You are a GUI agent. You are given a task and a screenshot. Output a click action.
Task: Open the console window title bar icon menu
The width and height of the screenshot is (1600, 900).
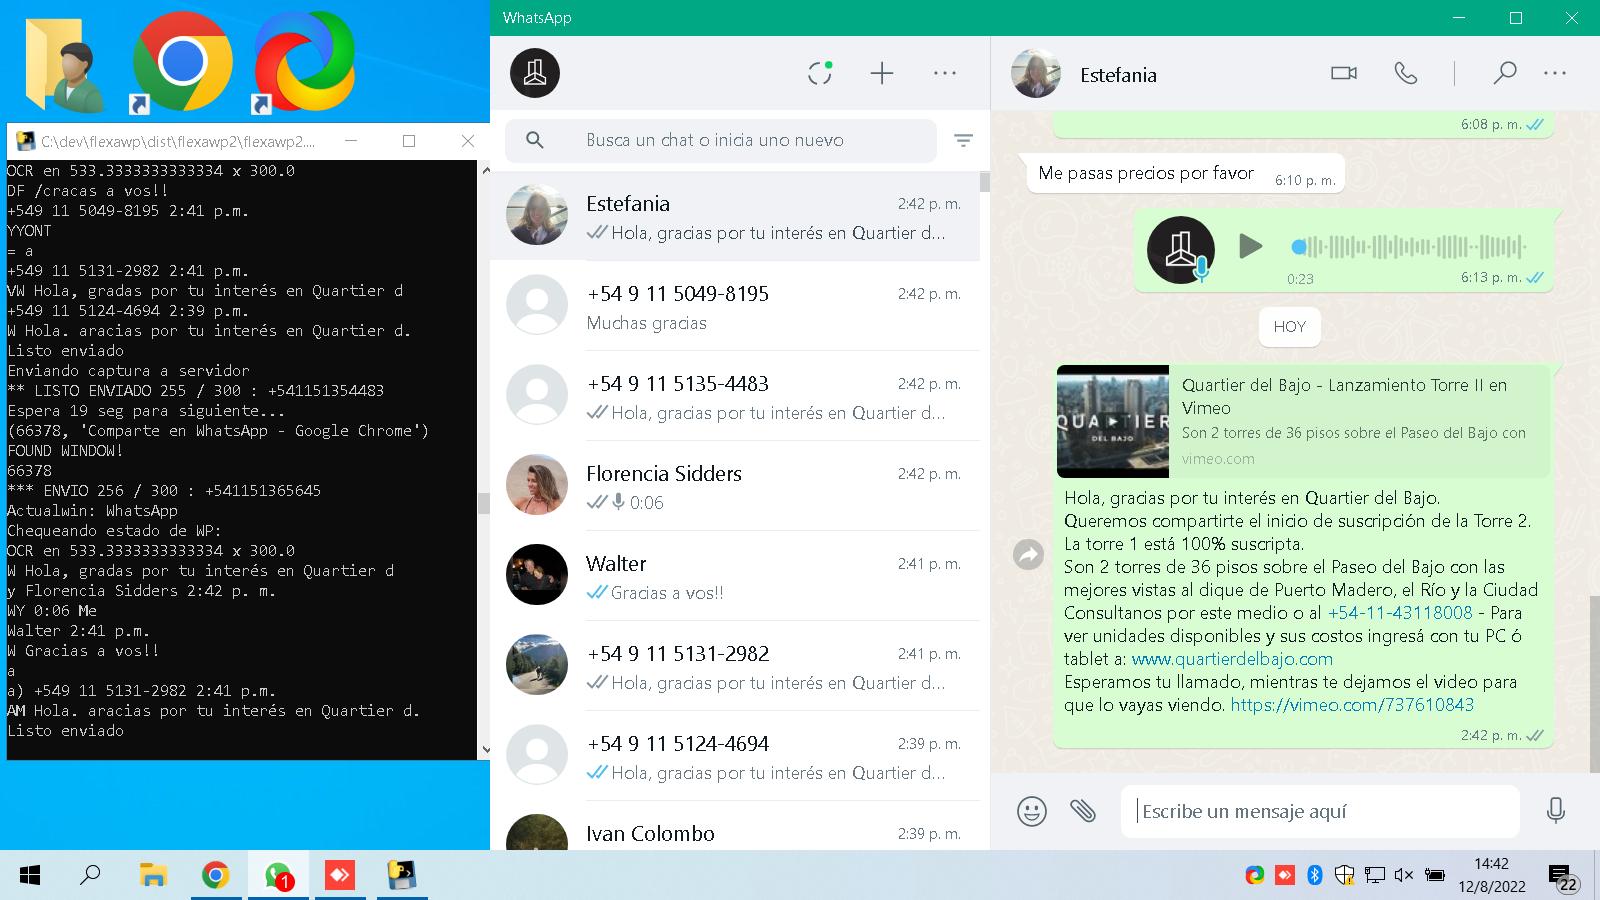[x=24, y=141]
